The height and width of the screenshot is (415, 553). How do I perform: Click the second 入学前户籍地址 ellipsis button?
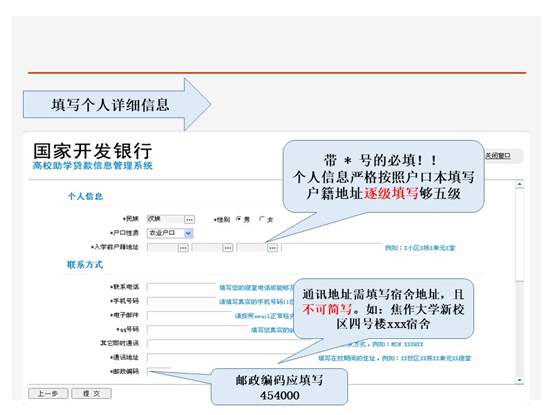pos(228,248)
